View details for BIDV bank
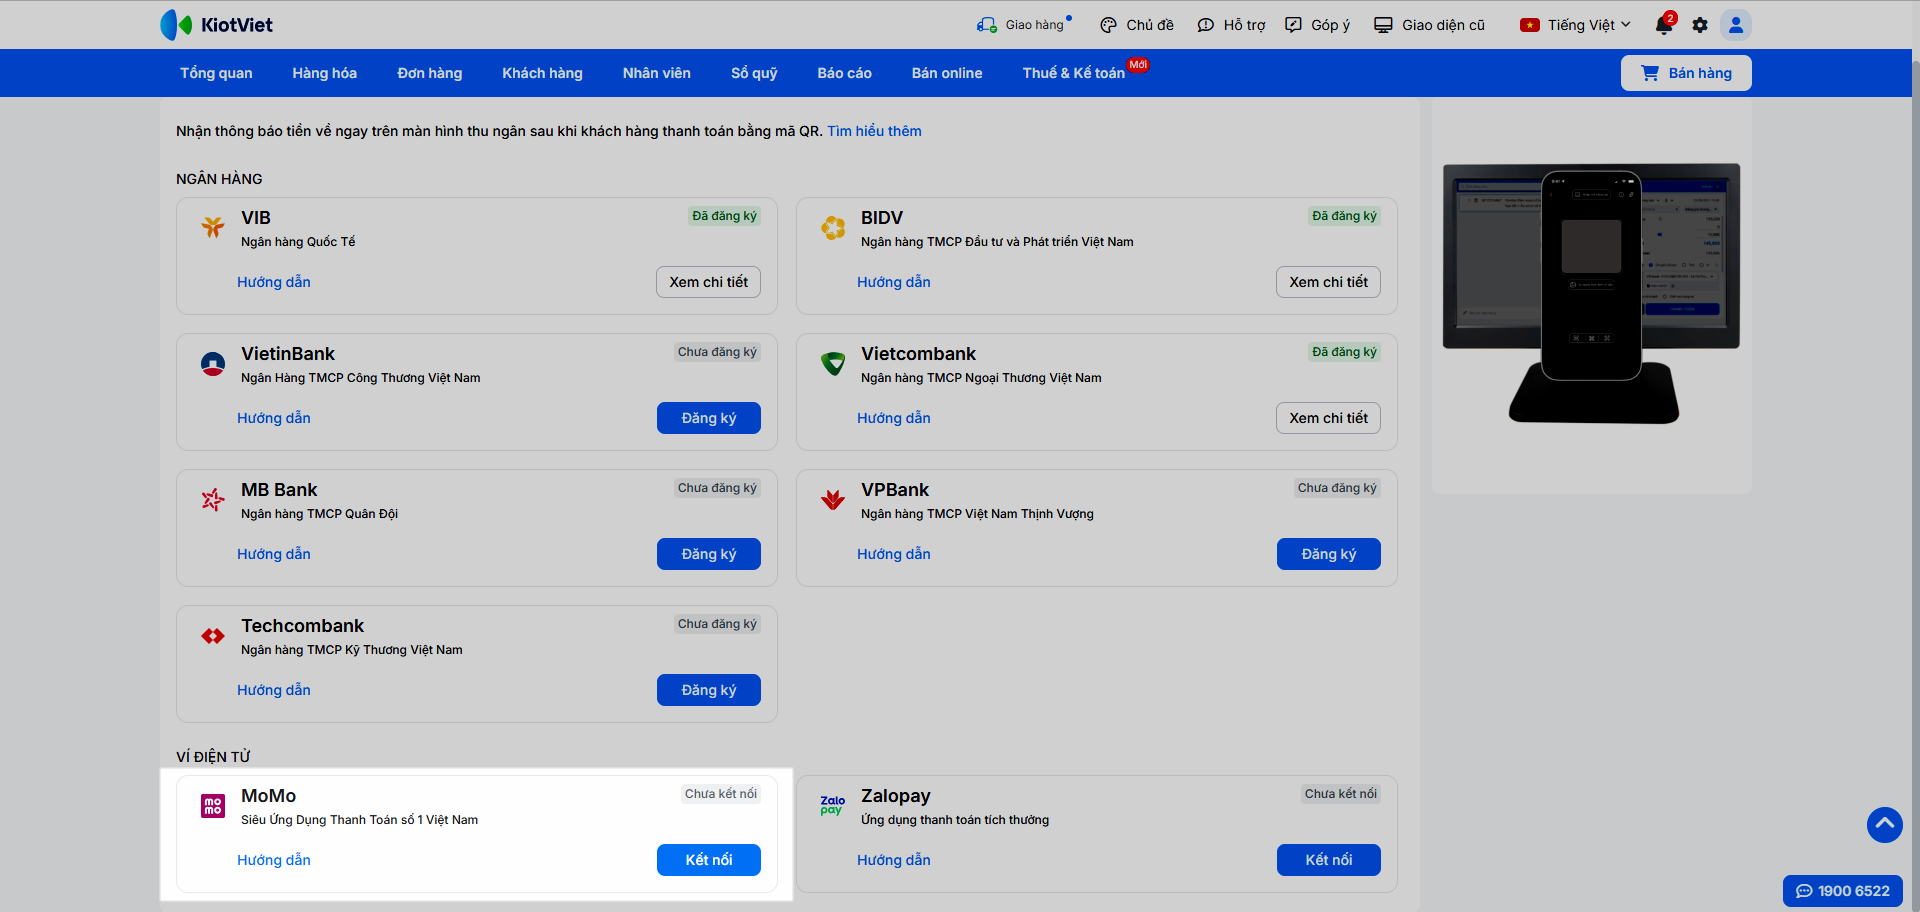The height and width of the screenshot is (912, 1920). pos(1329,282)
